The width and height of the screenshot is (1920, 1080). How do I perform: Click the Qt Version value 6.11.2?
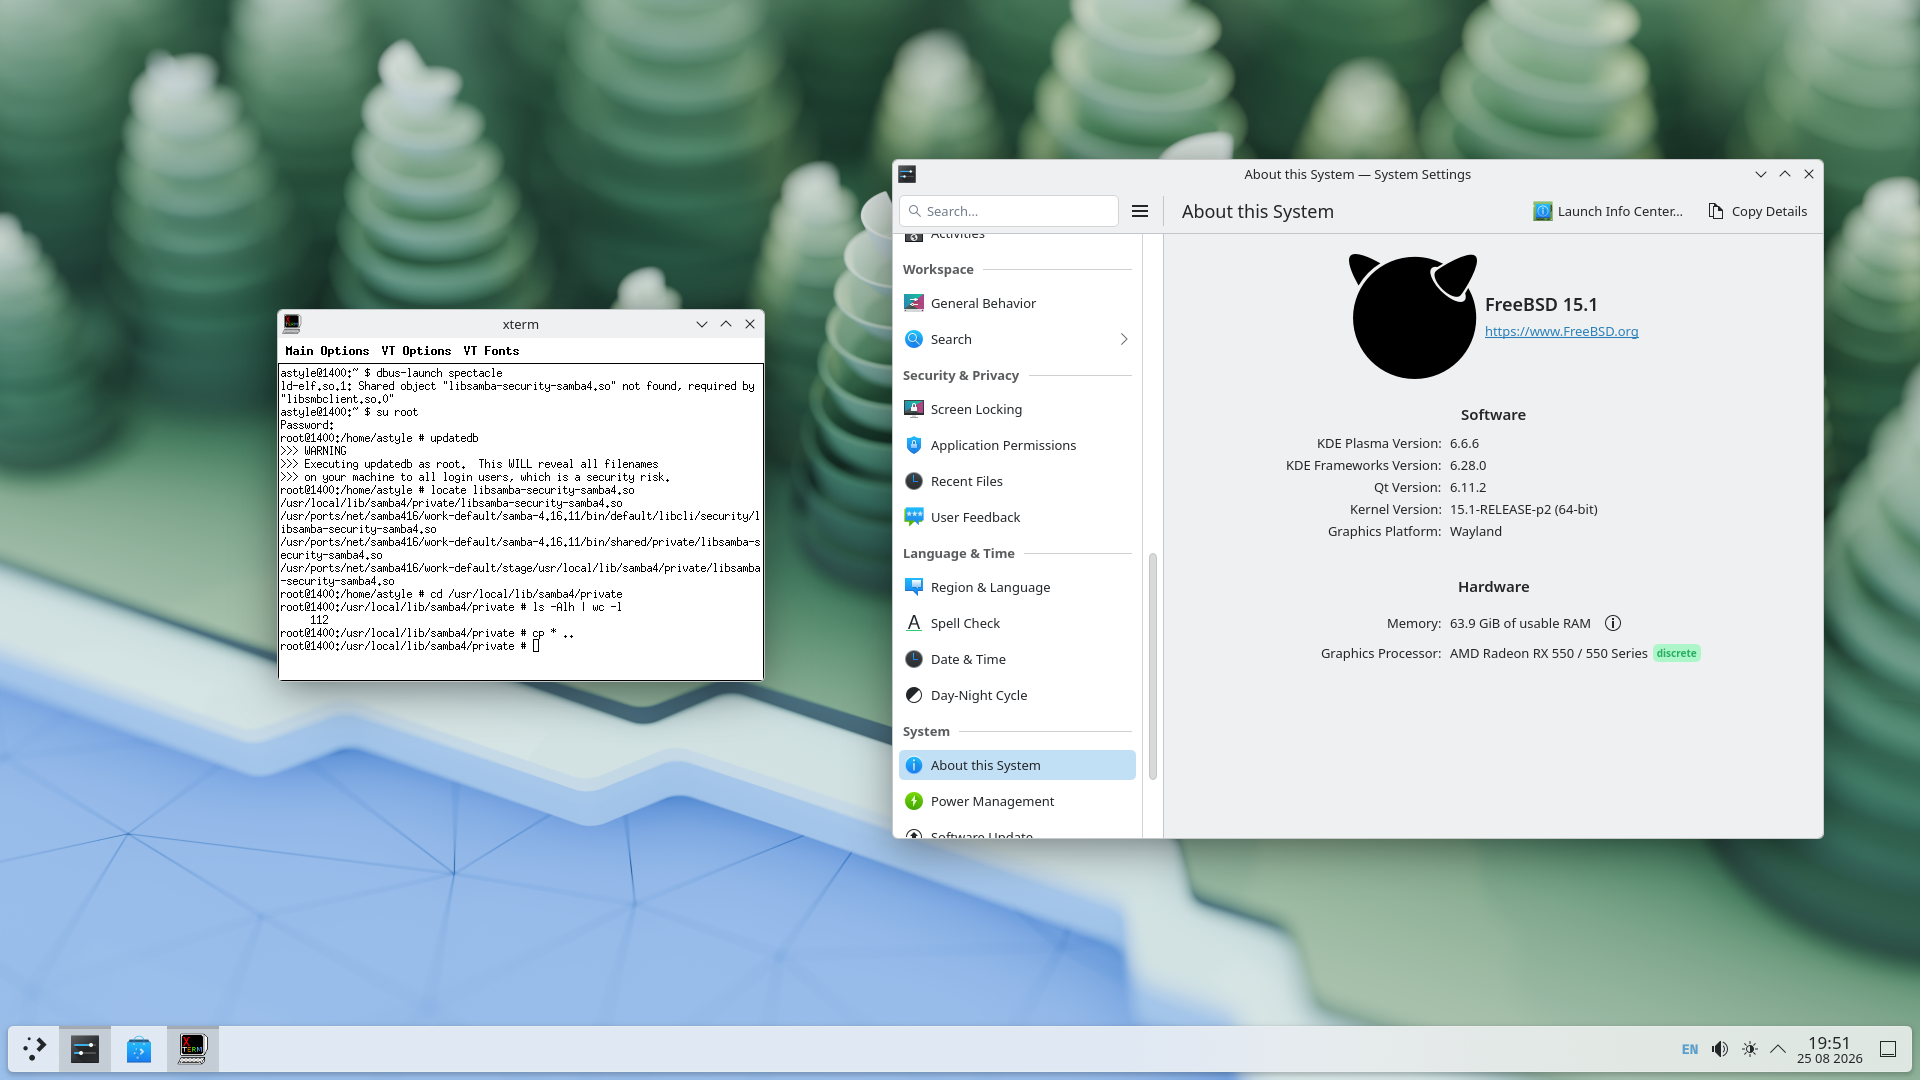pos(1468,487)
